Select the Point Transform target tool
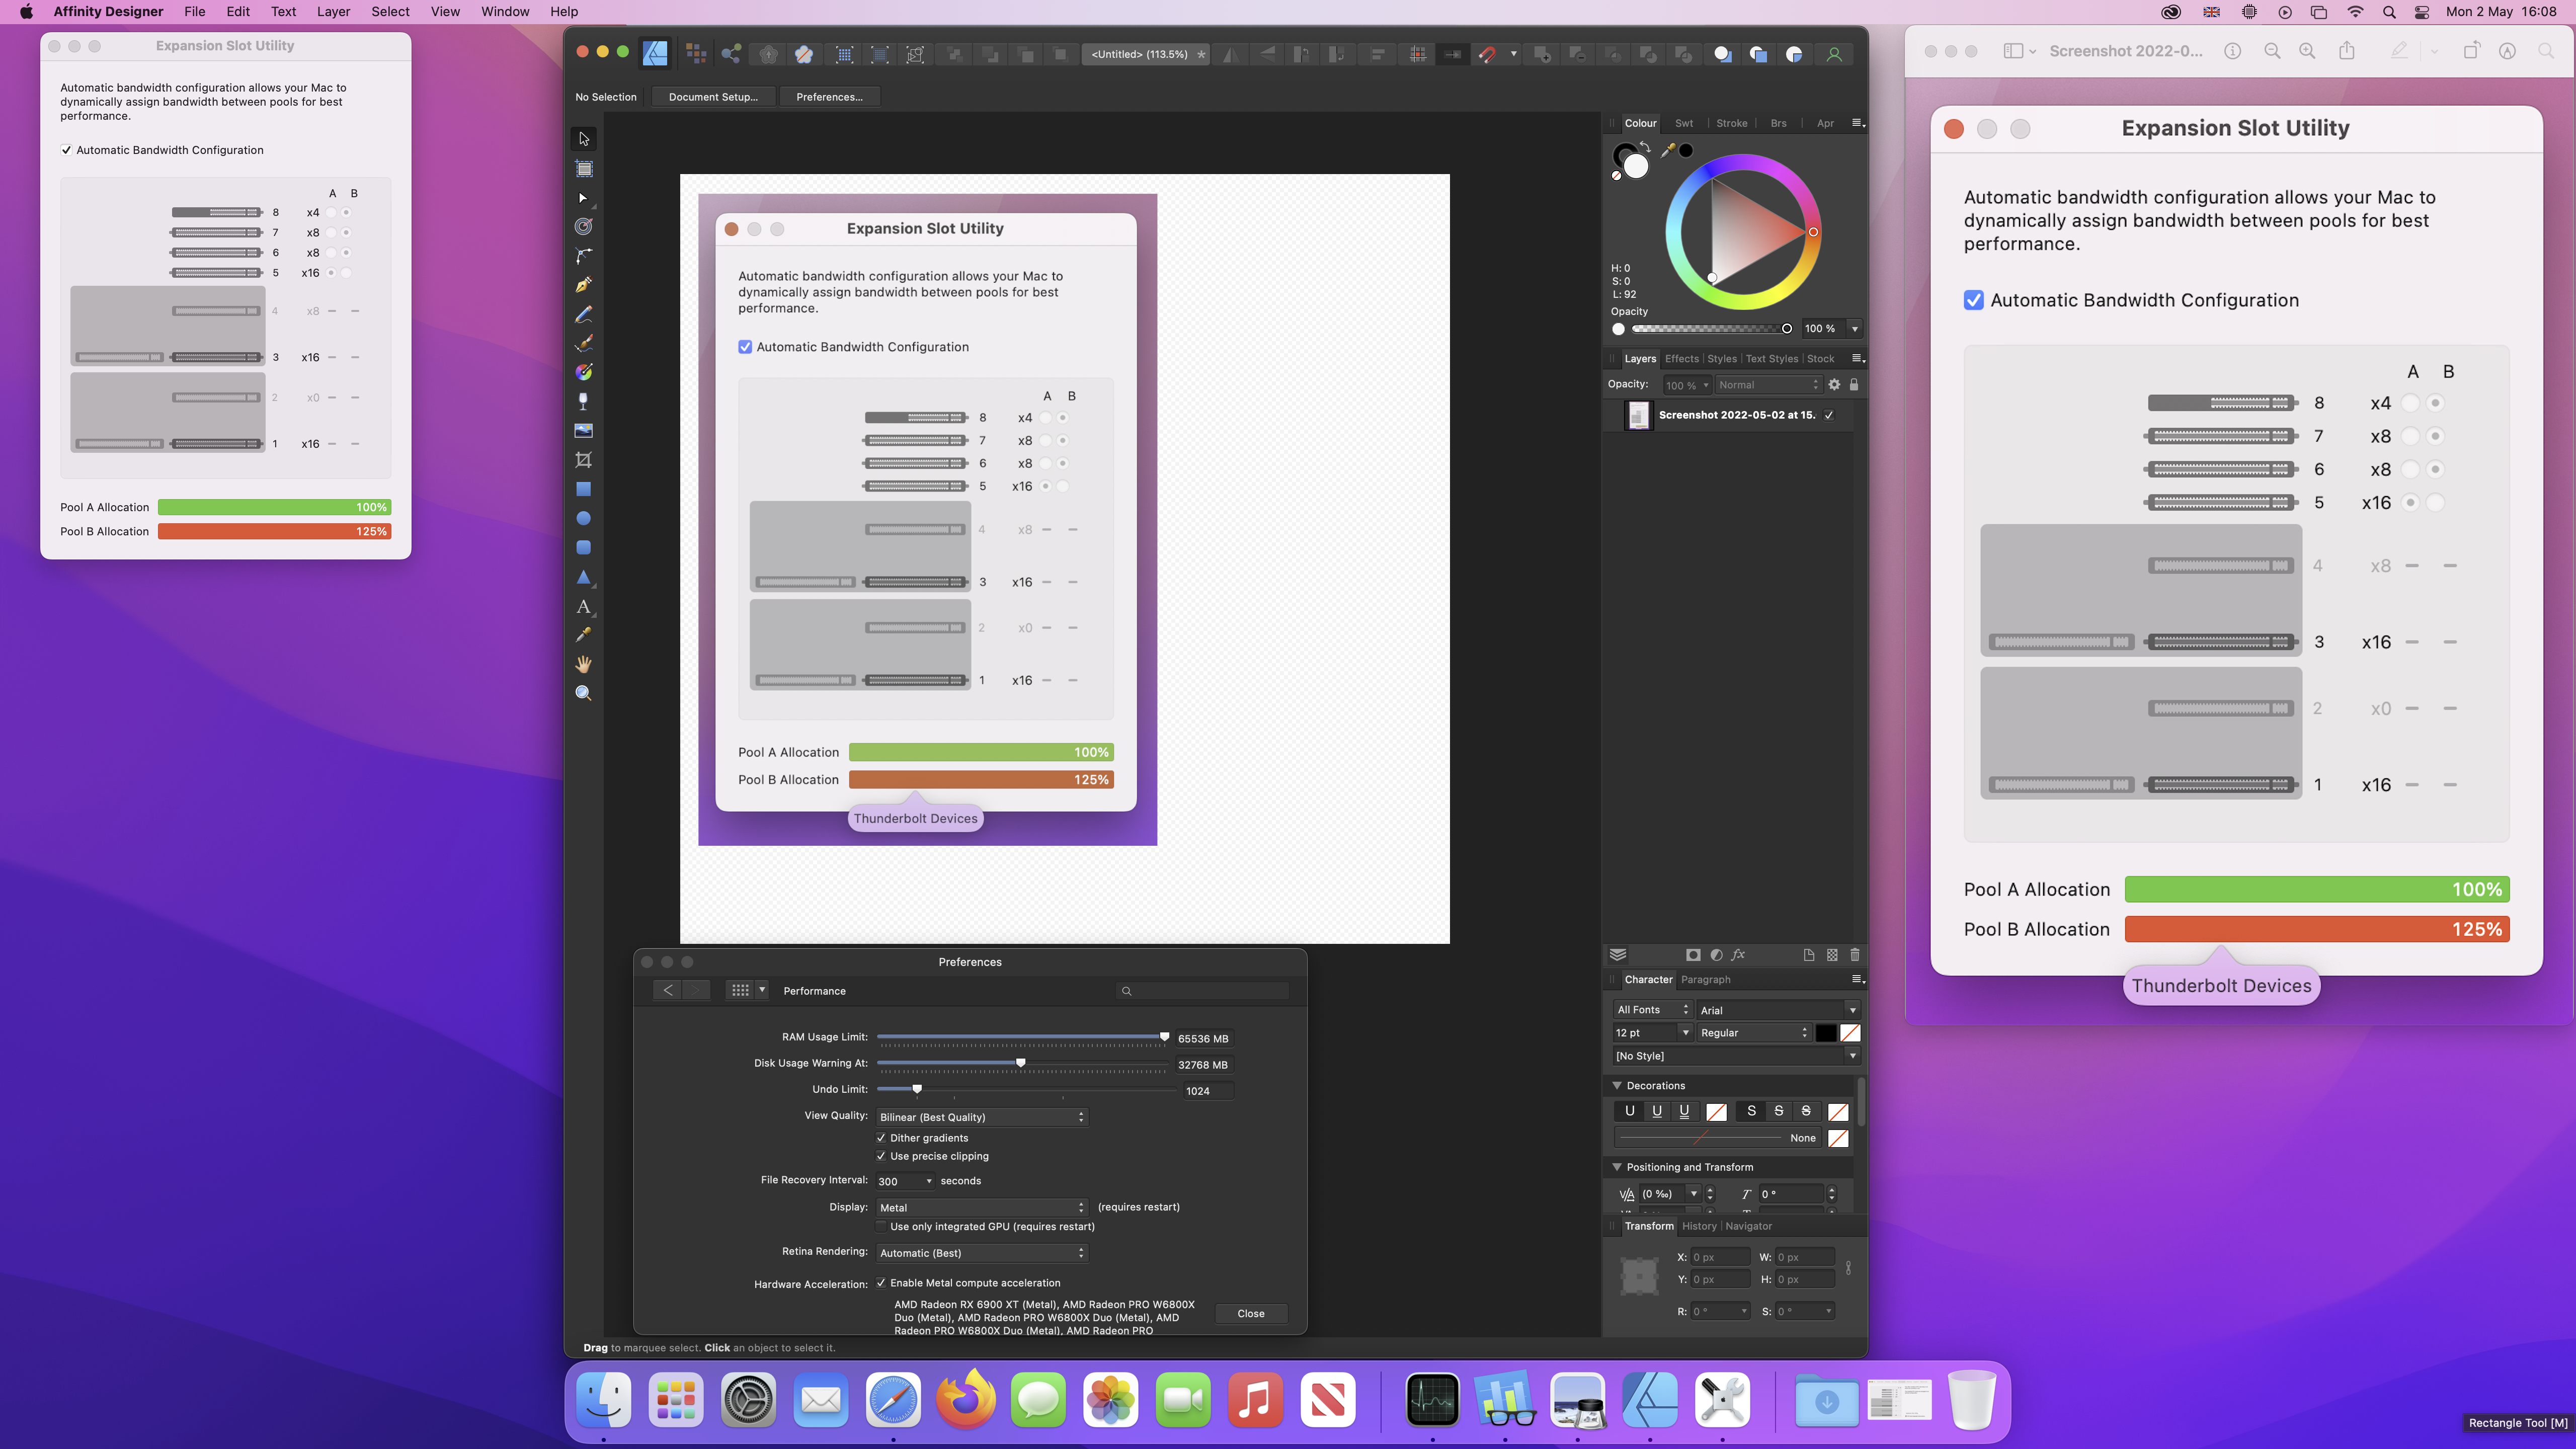The height and width of the screenshot is (1449, 2576). coord(584,227)
